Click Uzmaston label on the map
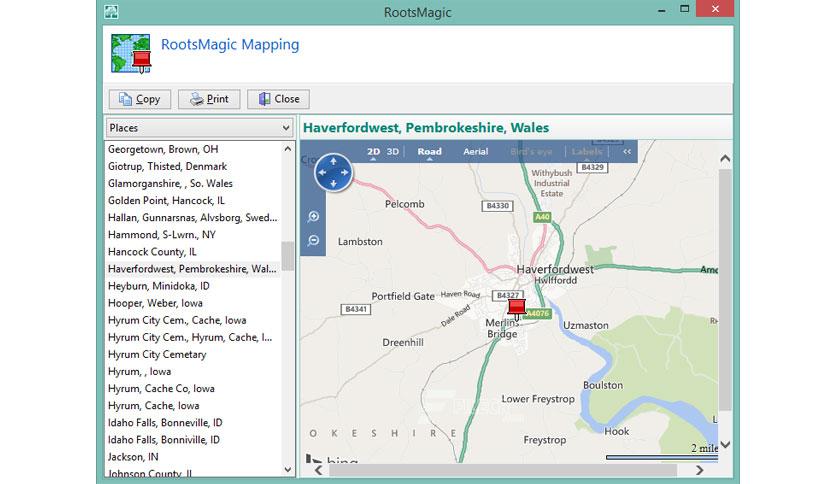The height and width of the screenshot is (484, 836). [x=585, y=325]
